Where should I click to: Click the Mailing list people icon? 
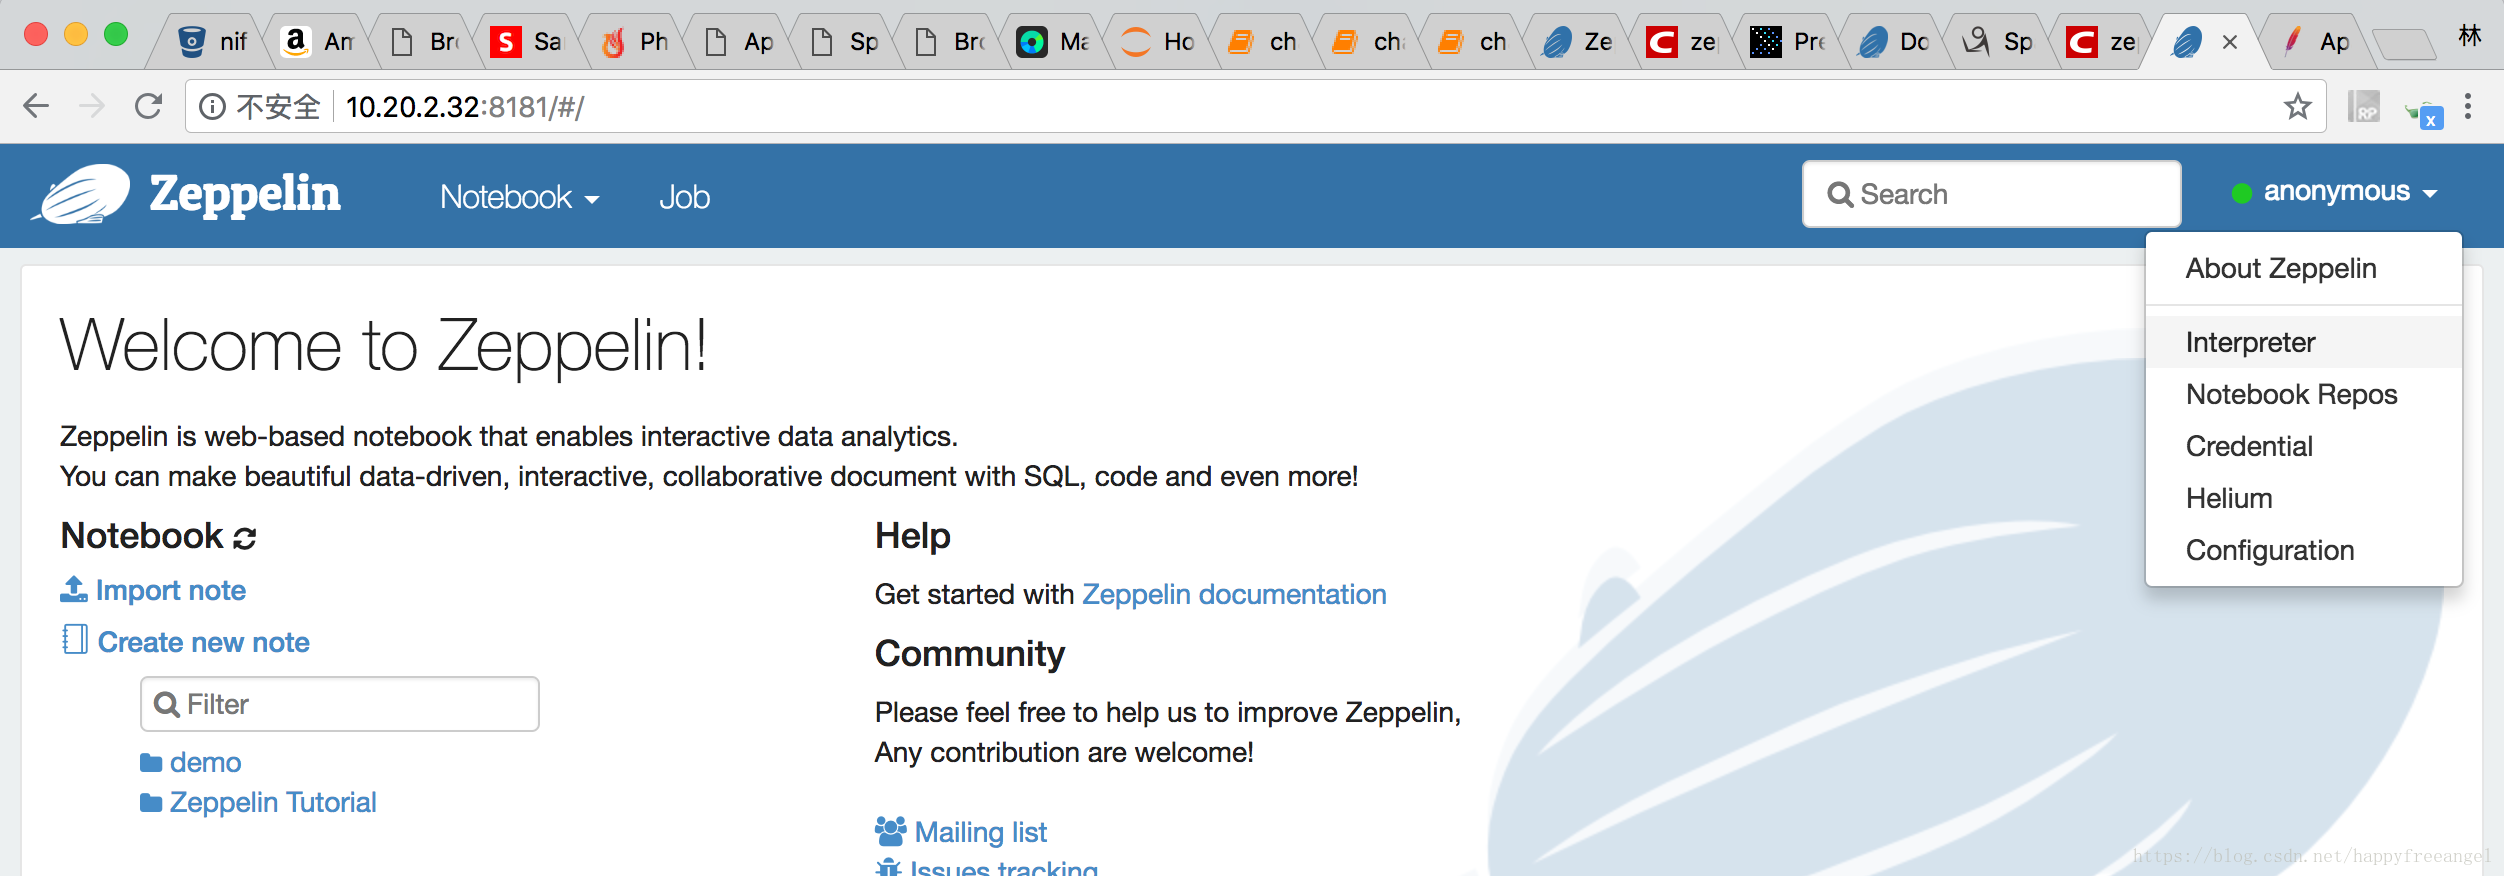[x=890, y=830]
